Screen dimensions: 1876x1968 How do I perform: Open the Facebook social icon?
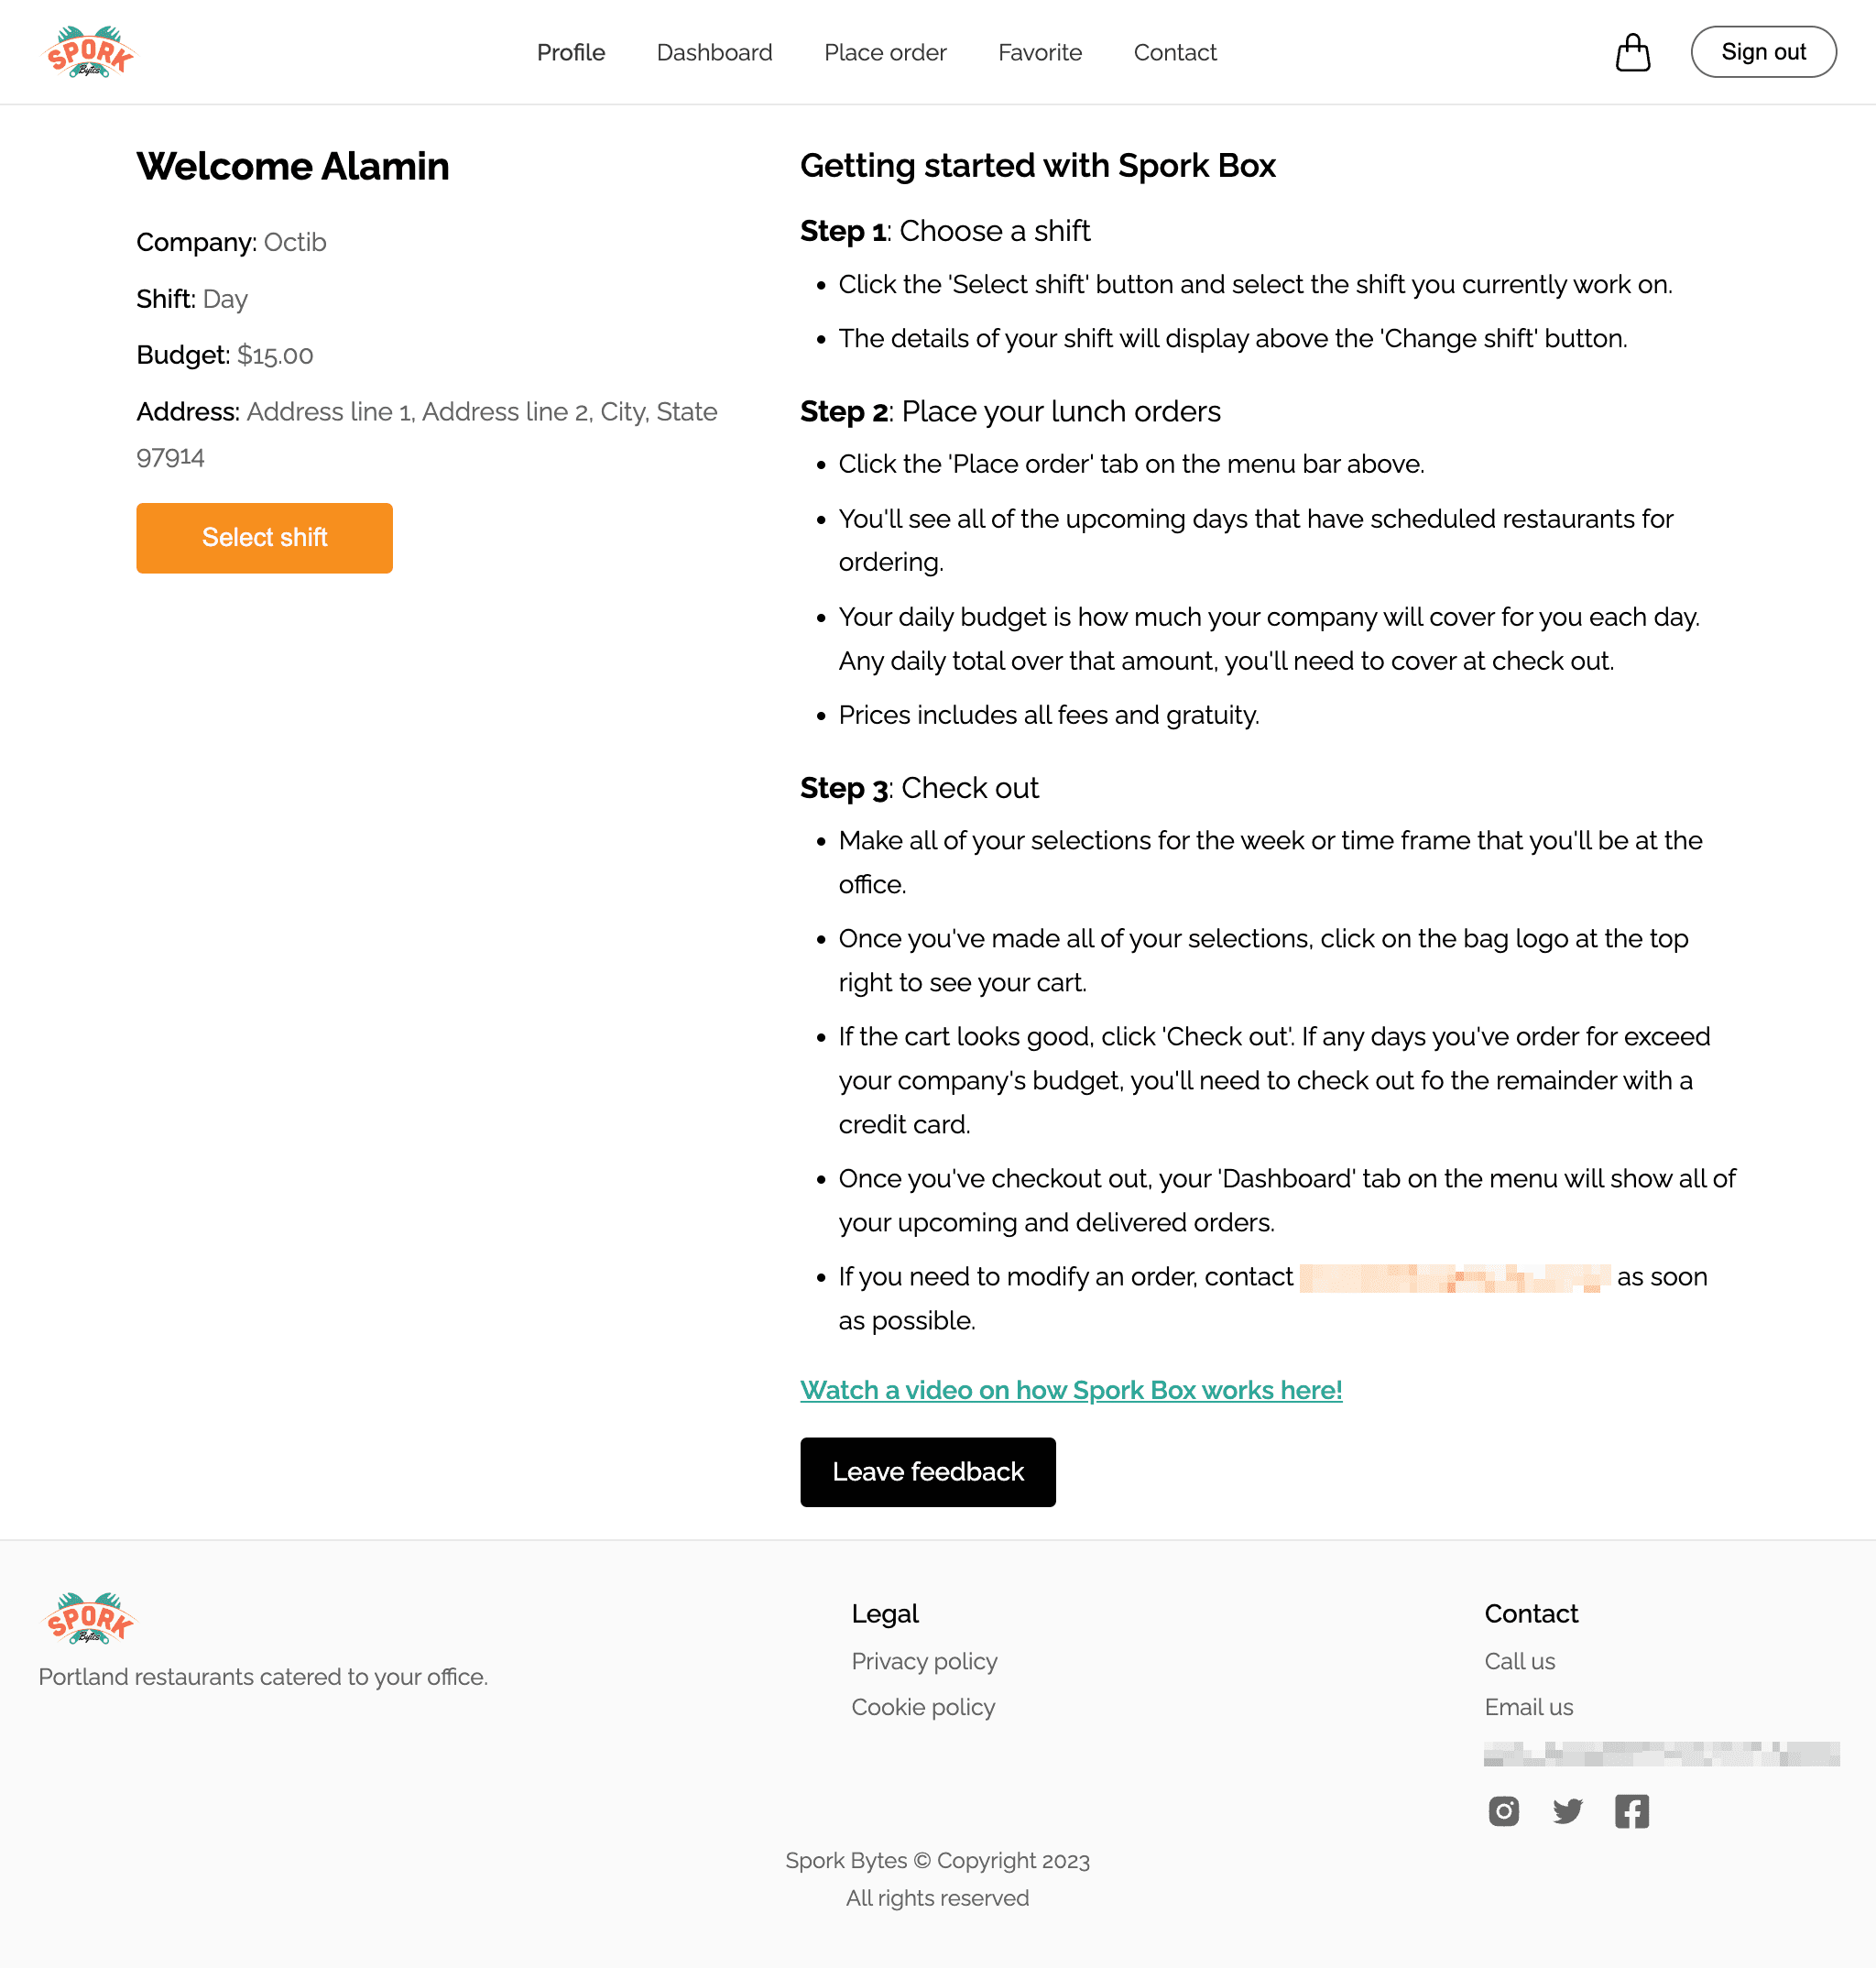tap(1632, 1811)
